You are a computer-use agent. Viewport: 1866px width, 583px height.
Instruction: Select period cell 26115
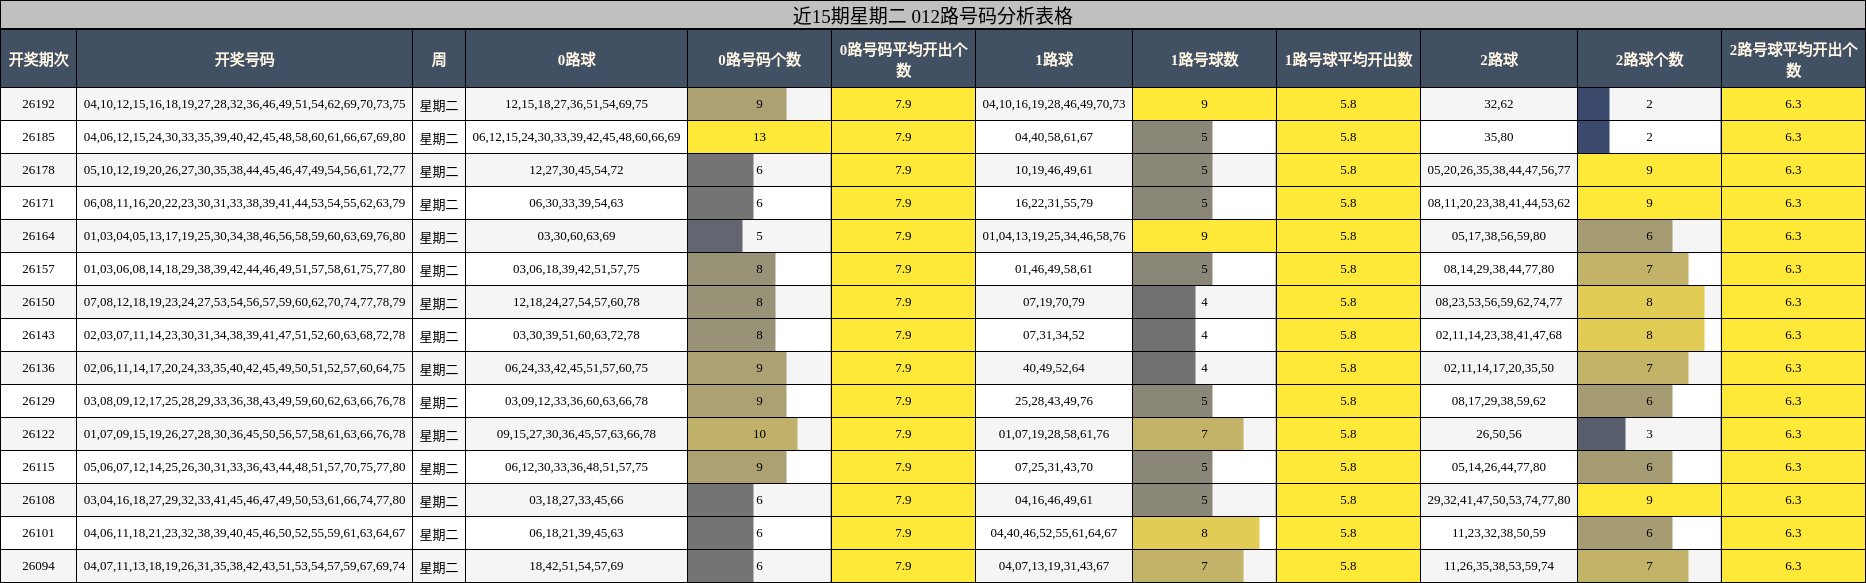(38, 467)
